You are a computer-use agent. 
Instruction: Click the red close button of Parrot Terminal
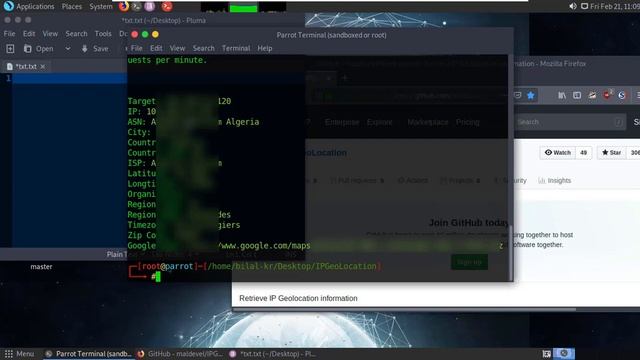pos(135,34)
